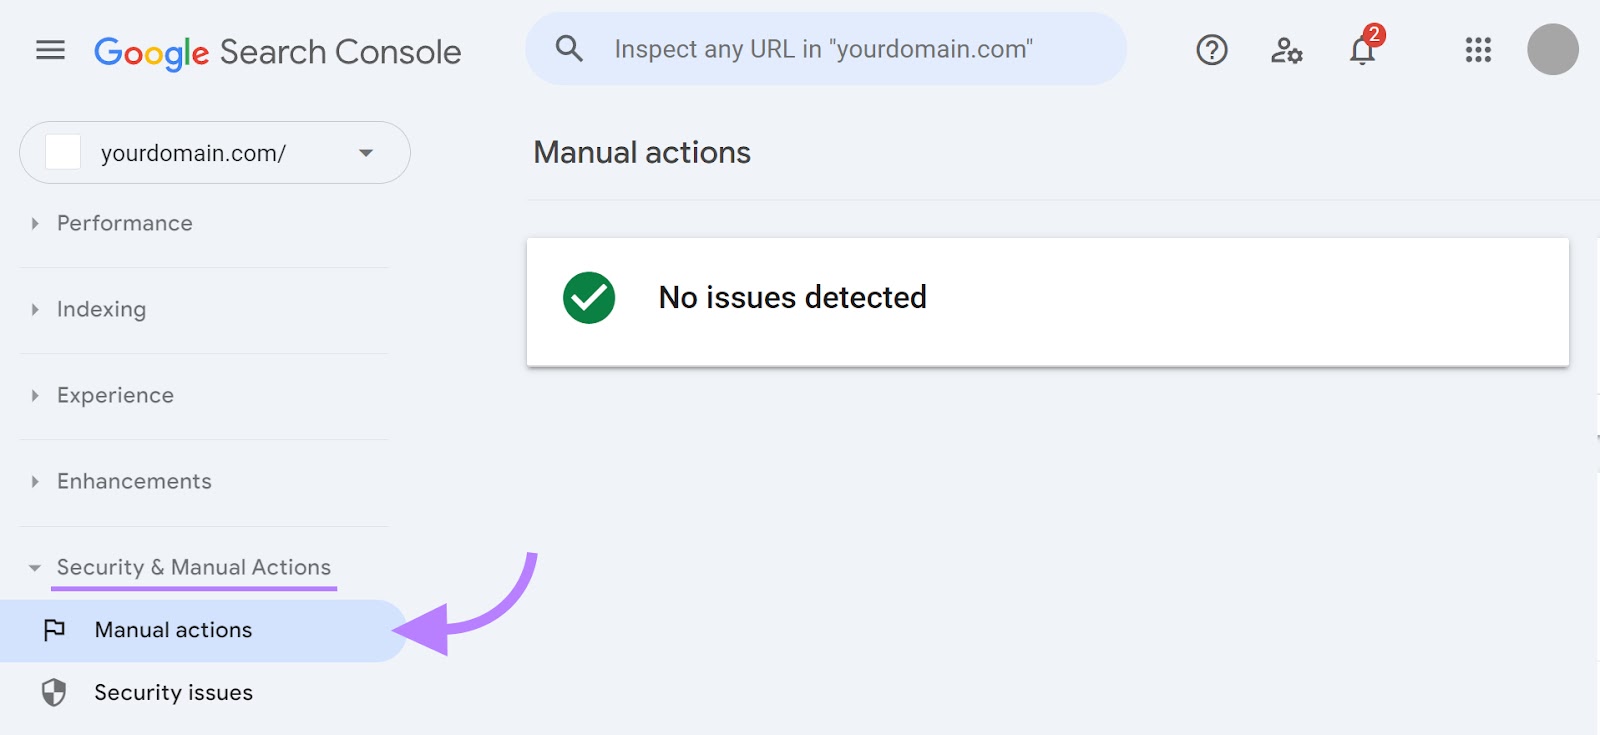Select Security issues in the sidebar
The width and height of the screenshot is (1600, 735).
[x=172, y=692]
